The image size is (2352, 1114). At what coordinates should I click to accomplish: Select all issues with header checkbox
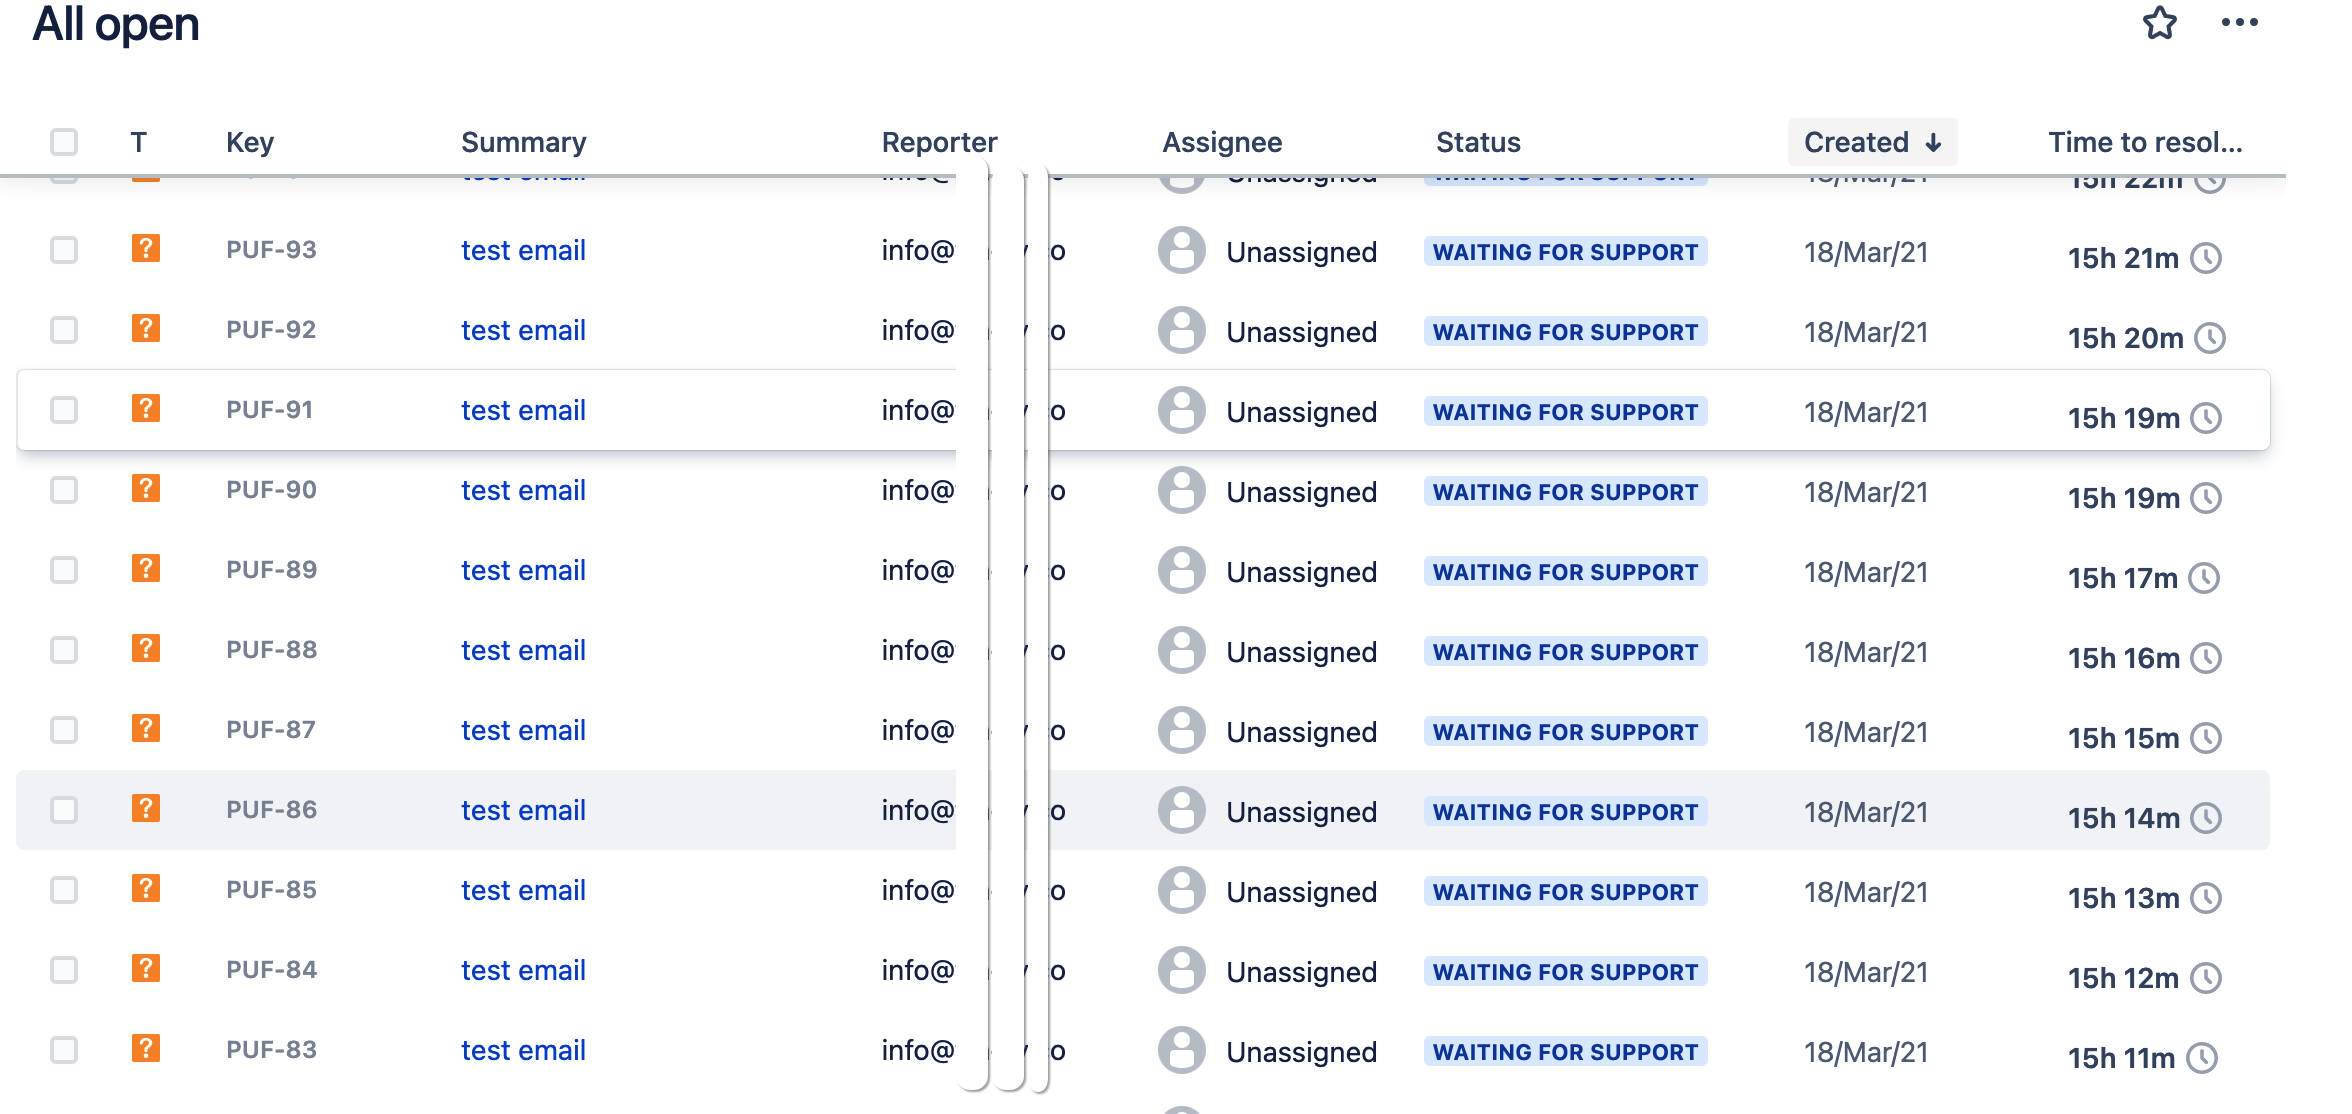64,142
